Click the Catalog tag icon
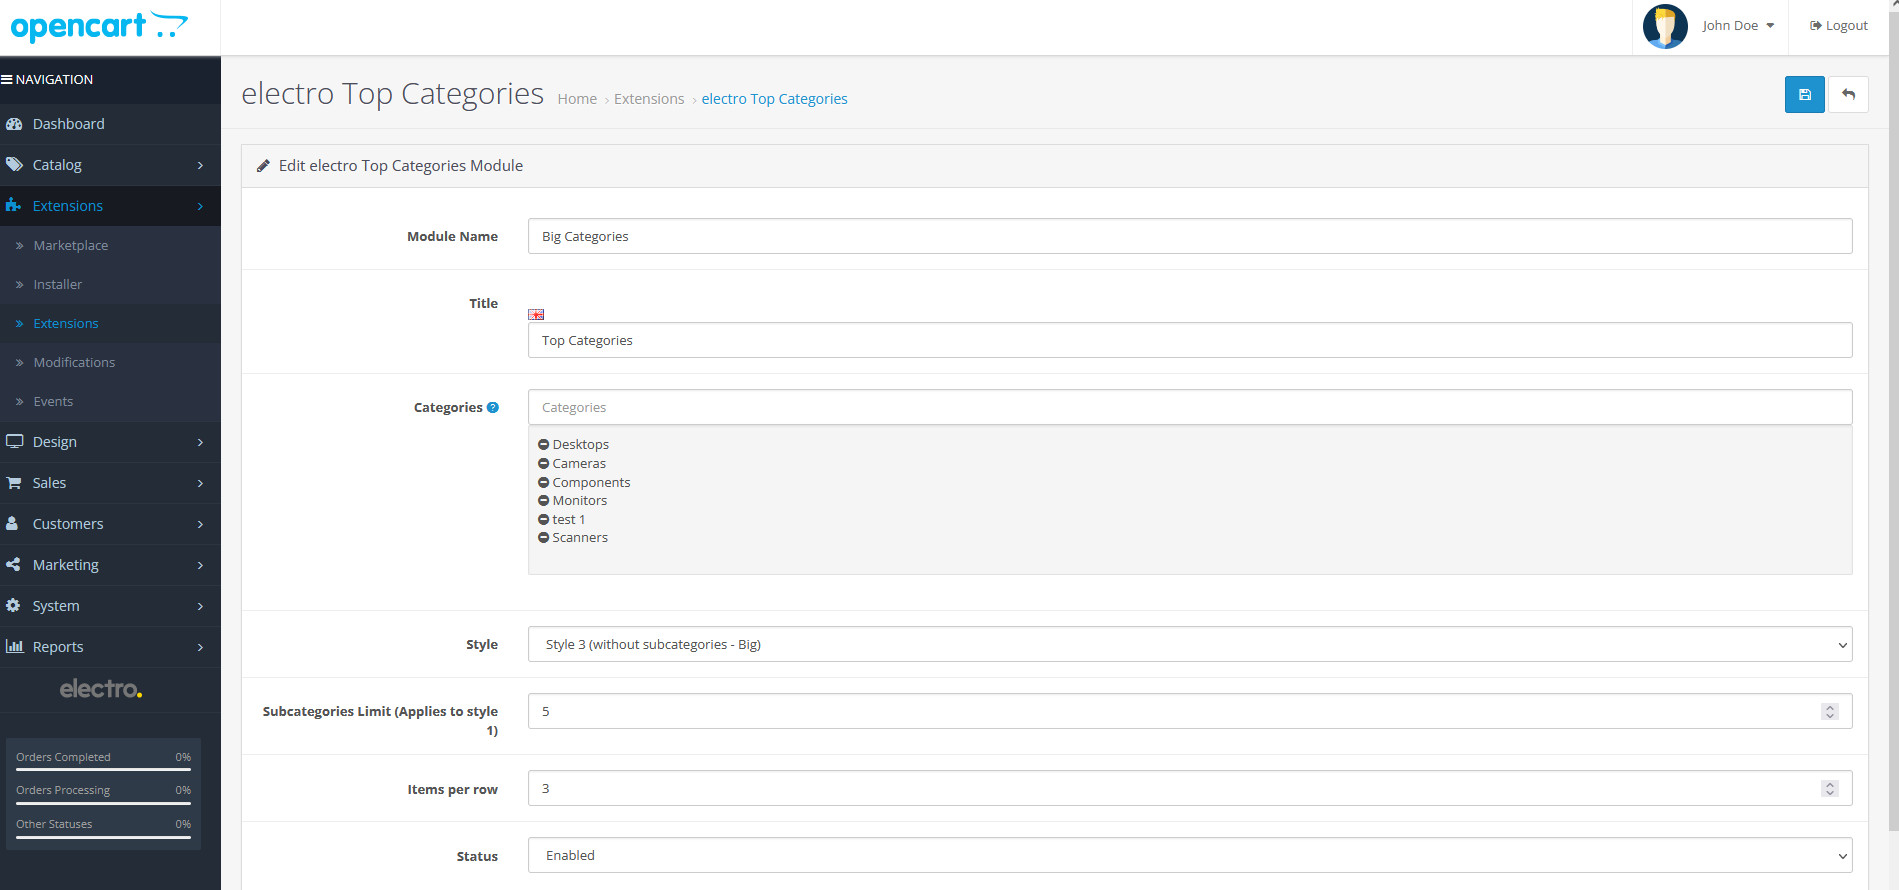 click(x=14, y=165)
